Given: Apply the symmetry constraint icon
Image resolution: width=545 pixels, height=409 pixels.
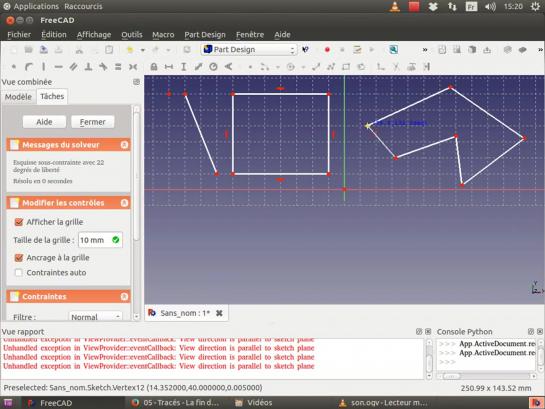Looking at the screenshot, I should [133, 67].
